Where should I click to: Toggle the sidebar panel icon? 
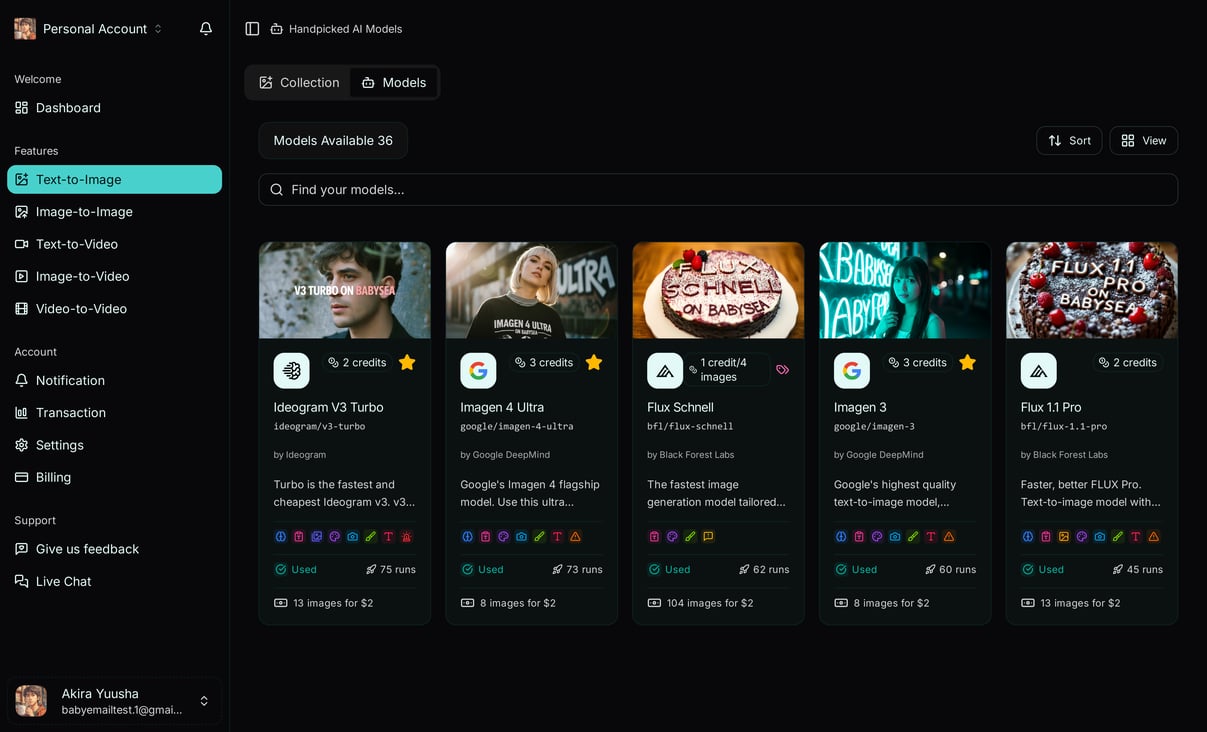(253, 29)
